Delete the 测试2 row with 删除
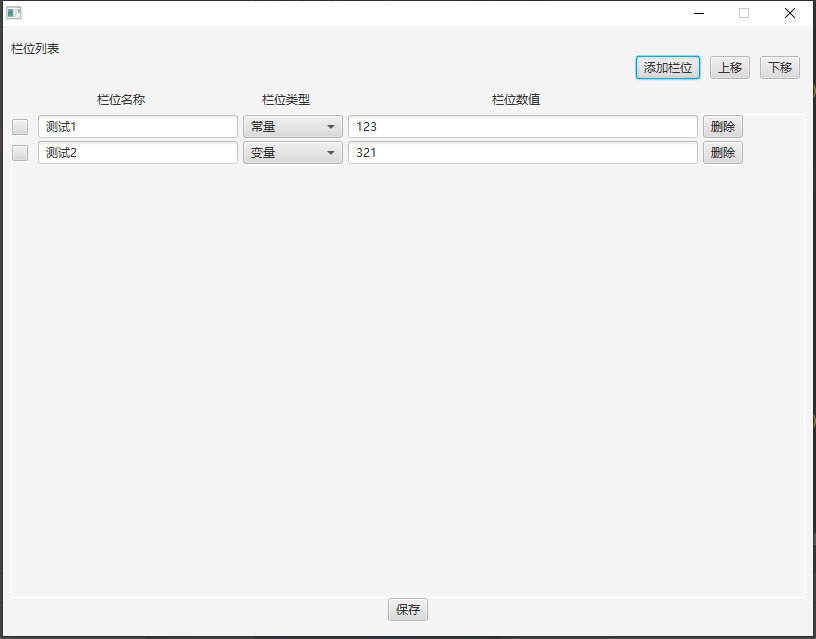Image resolution: width=816 pixels, height=639 pixels. (722, 153)
